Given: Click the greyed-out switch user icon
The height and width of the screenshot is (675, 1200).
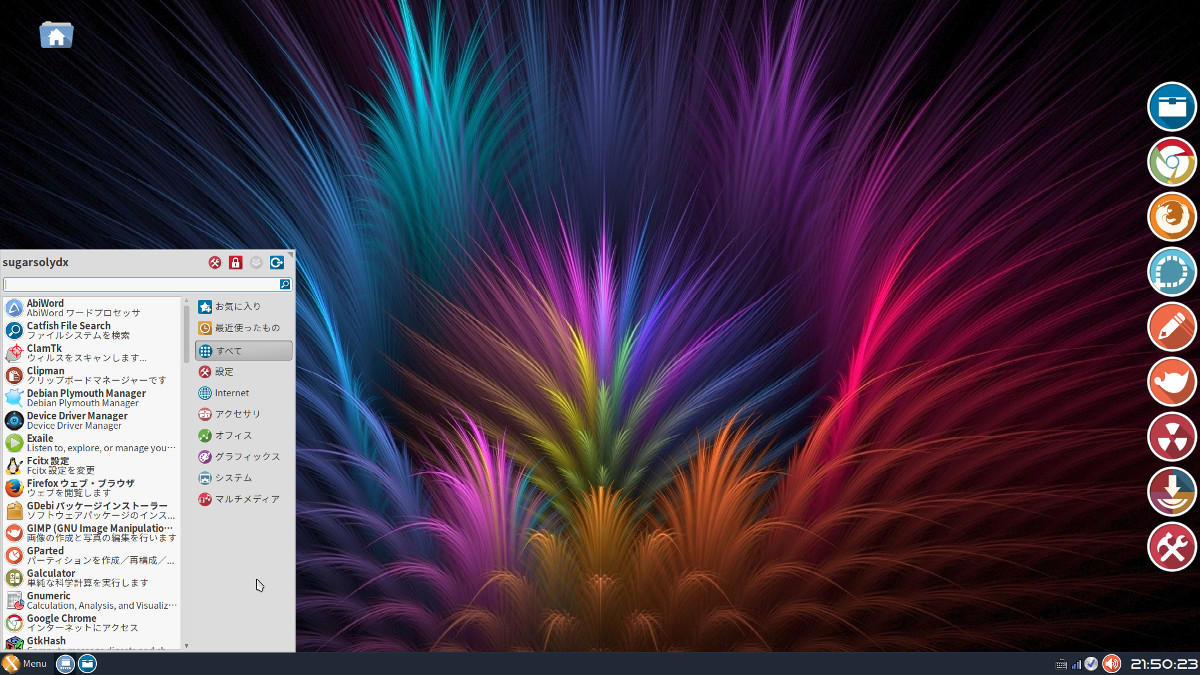Looking at the screenshot, I should tap(256, 262).
